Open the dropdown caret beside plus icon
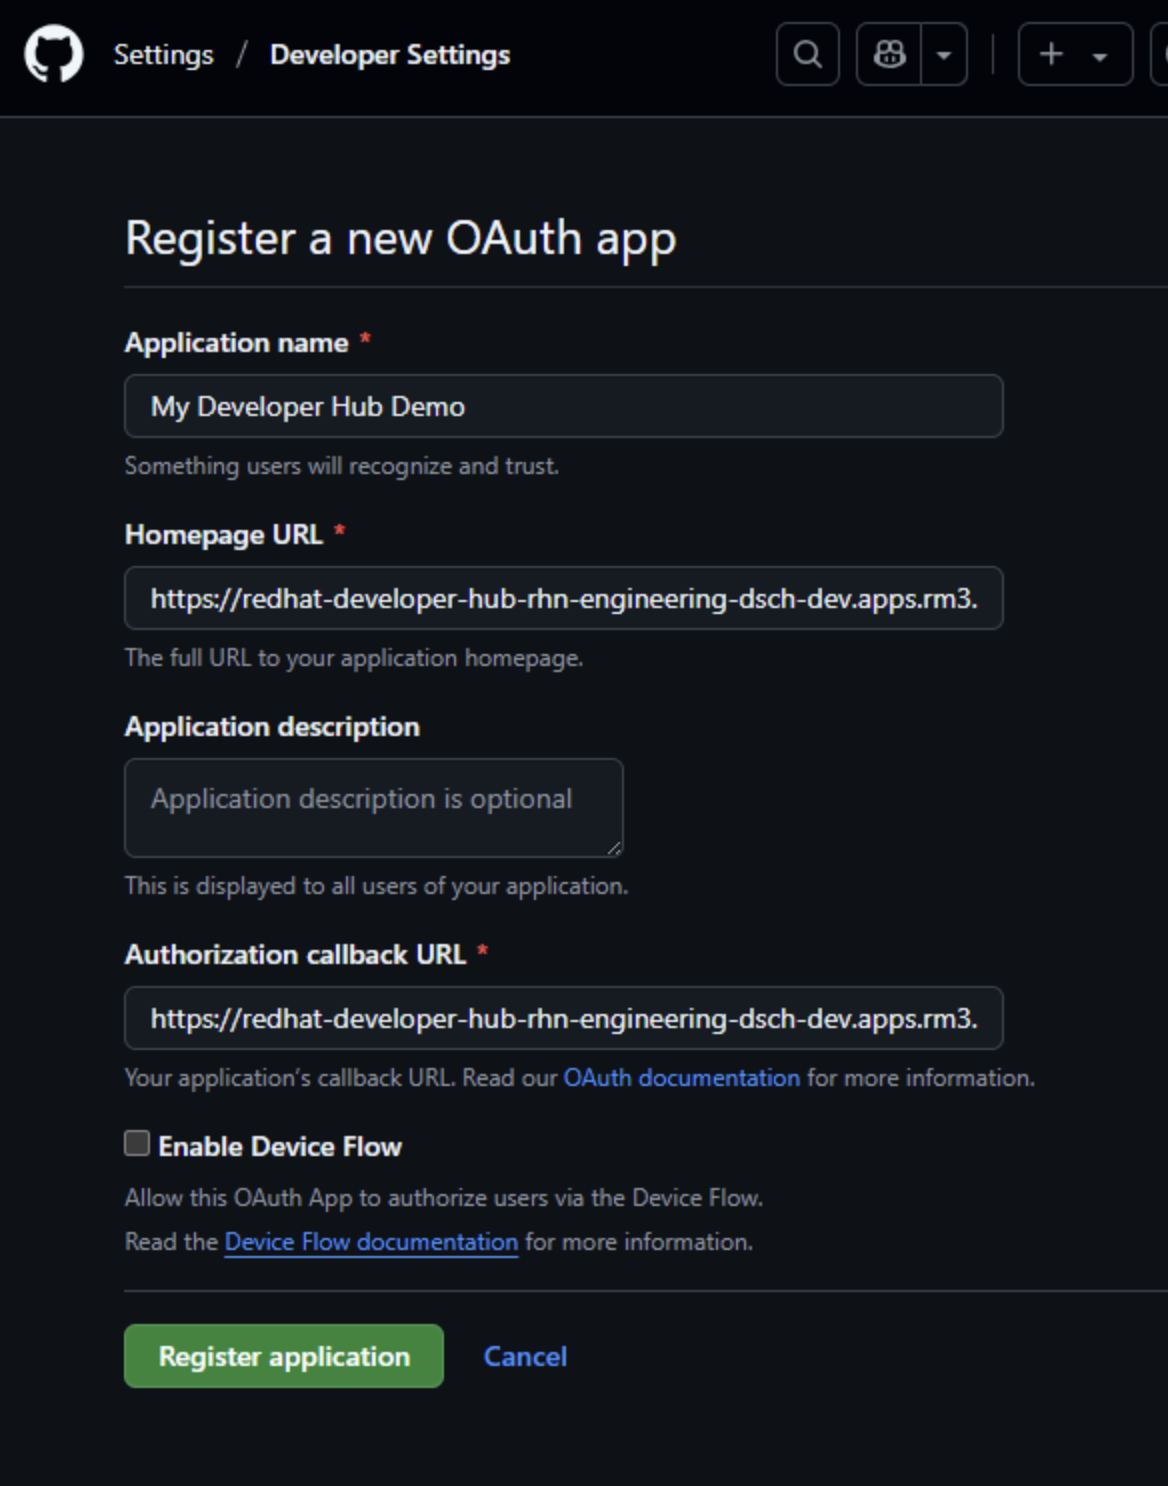Viewport: 1168px width, 1486px height. pos(1100,56)
